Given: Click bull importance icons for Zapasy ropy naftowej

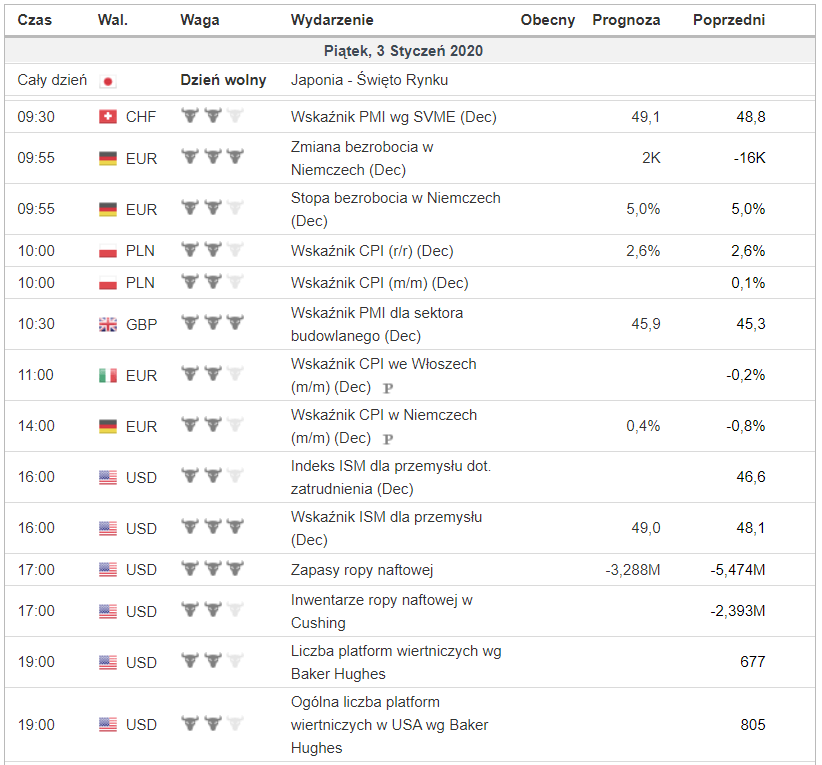Looking at the screenshot, I should (212, 569).
